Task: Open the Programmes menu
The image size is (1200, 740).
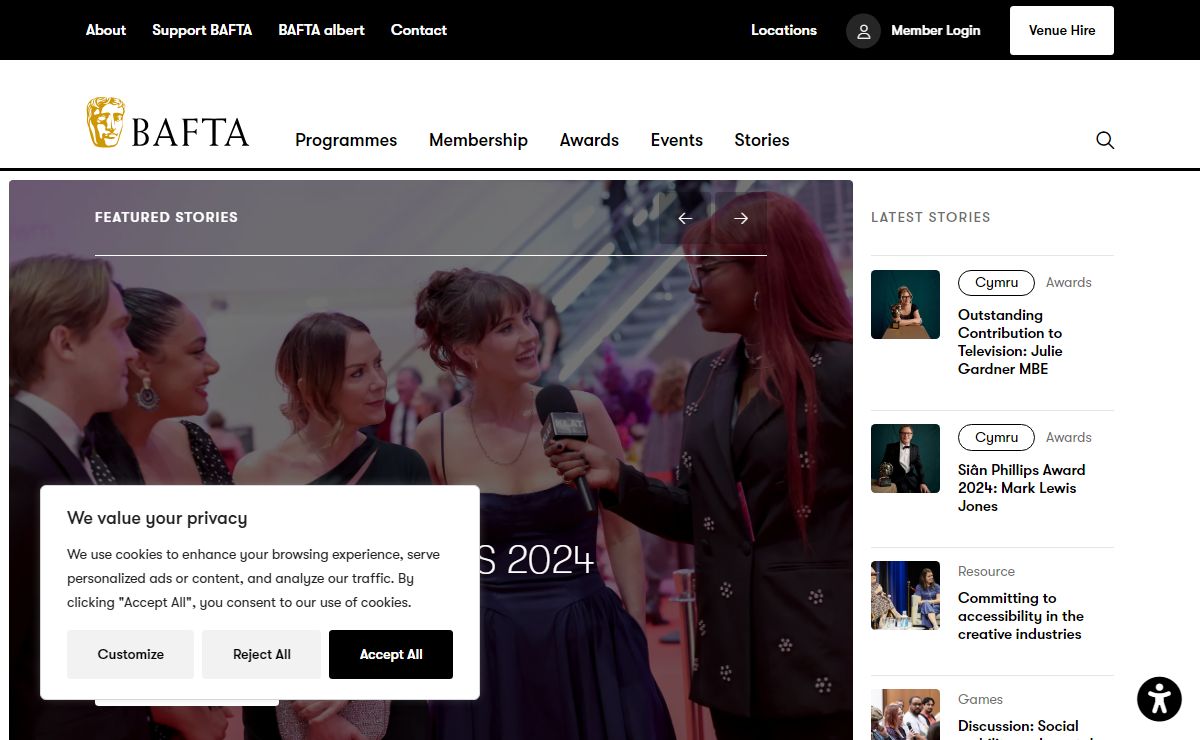Action: (x=346, y=140)
